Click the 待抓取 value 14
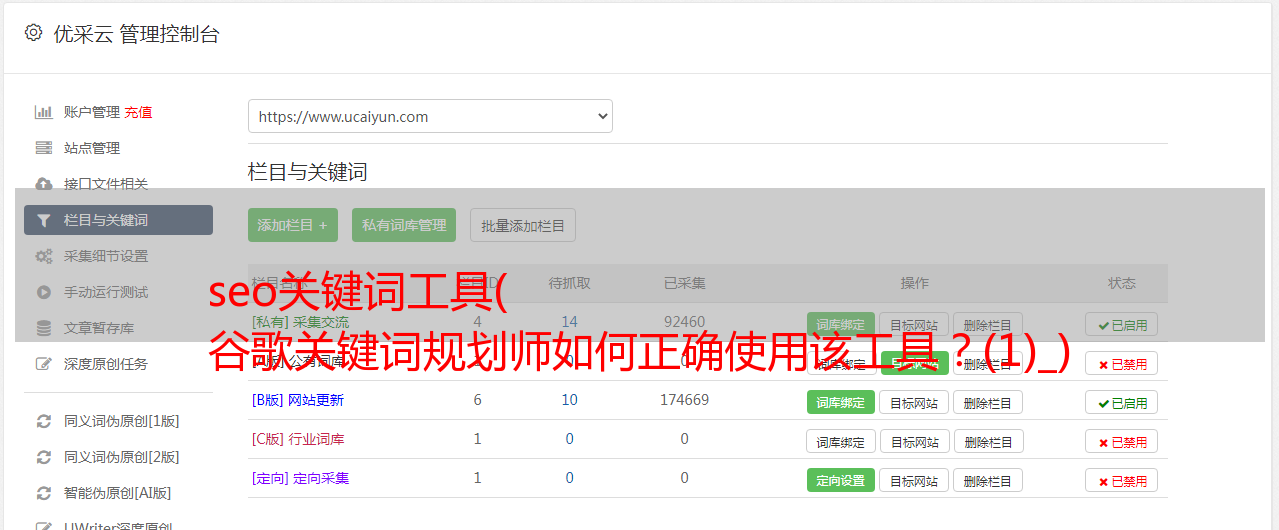This screenshot has height=530, width=1279. click(569, 322)
